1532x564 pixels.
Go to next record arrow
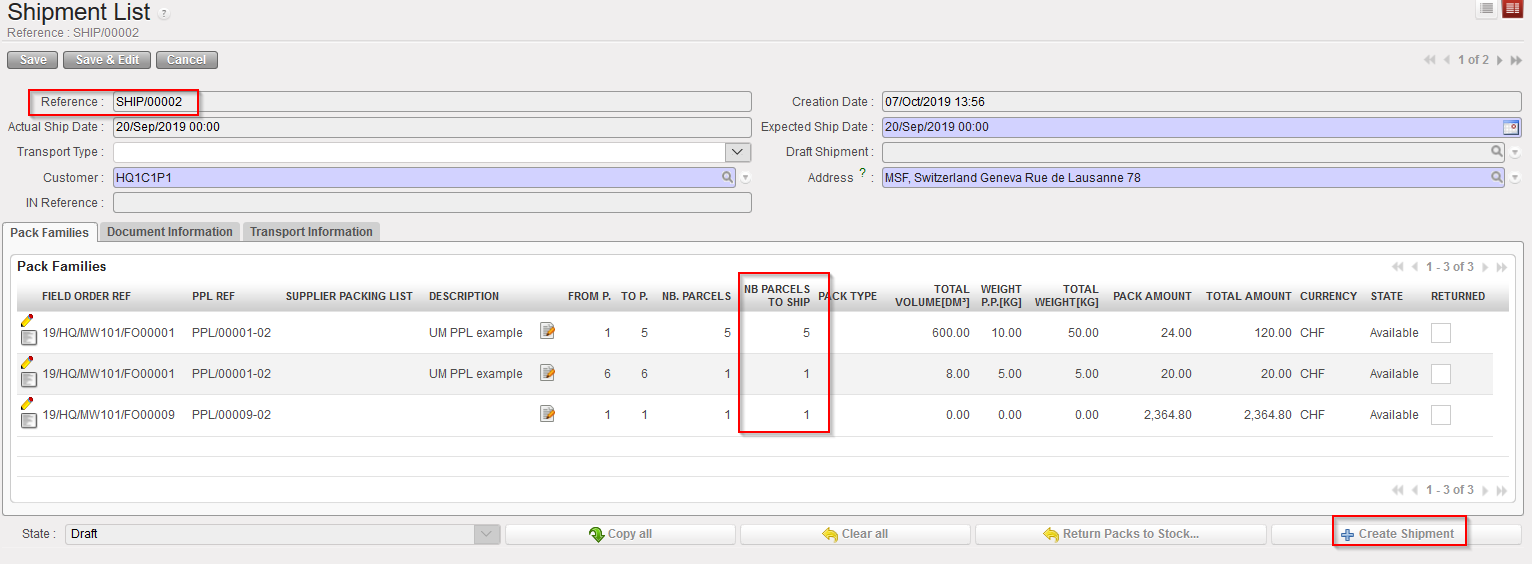click(x=1500, y=60)
